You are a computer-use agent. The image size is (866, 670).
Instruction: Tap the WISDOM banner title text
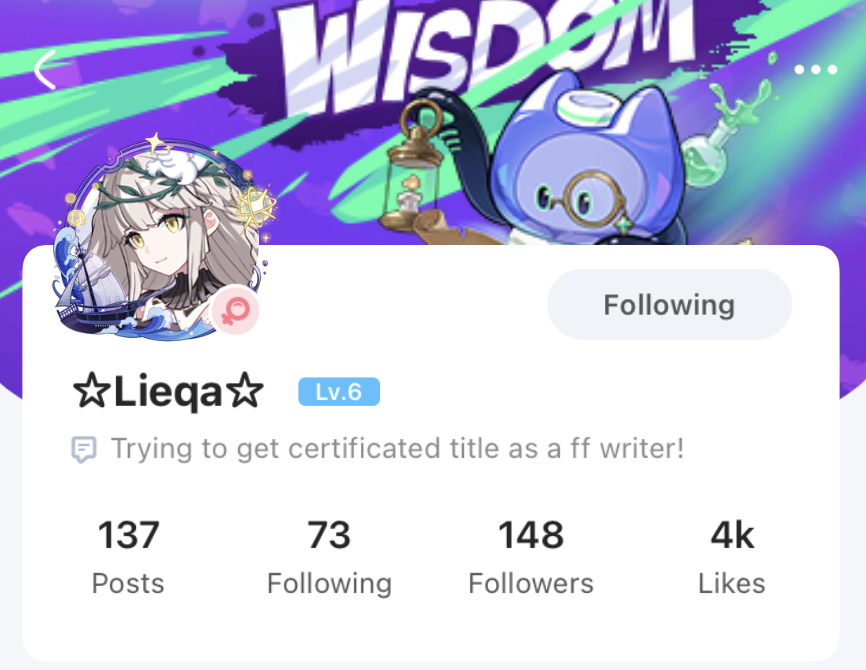tap(486, 52)
